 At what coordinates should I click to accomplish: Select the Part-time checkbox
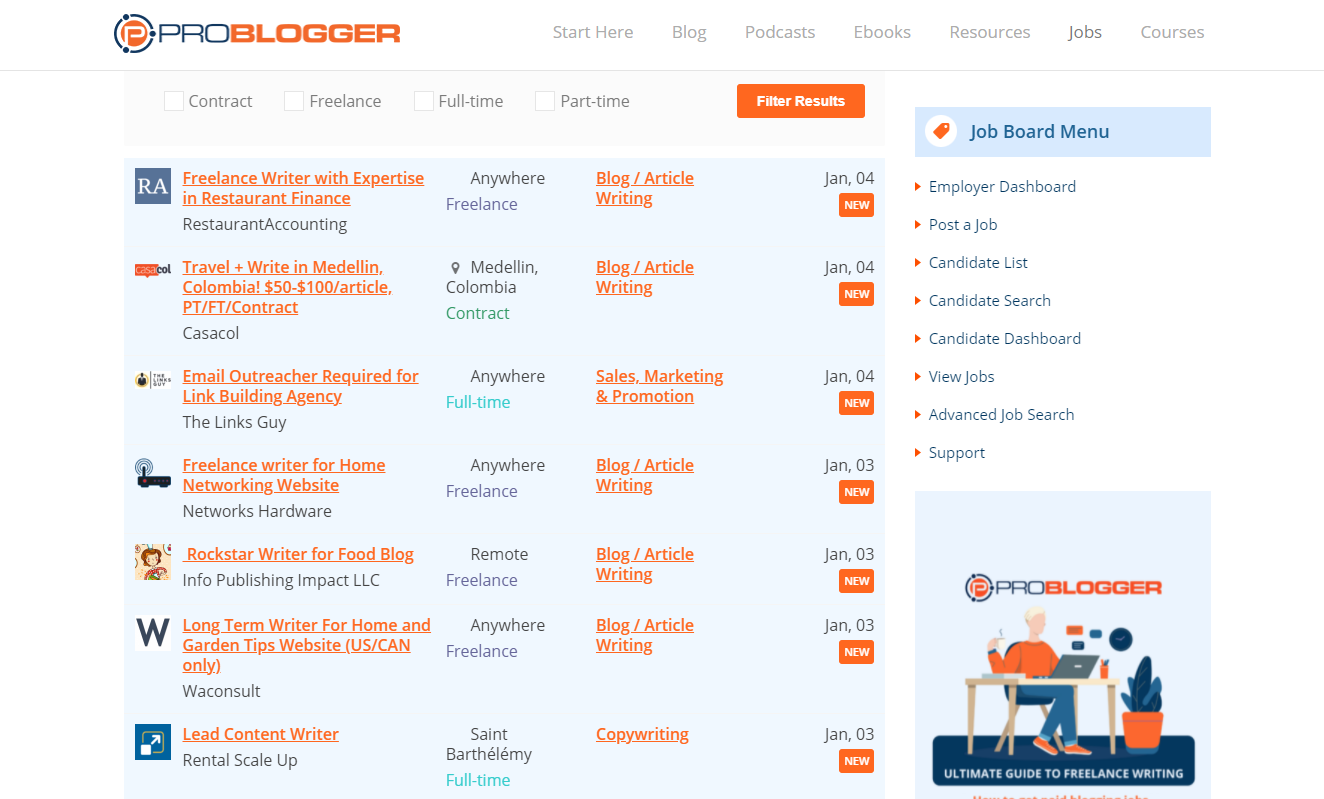545,101
